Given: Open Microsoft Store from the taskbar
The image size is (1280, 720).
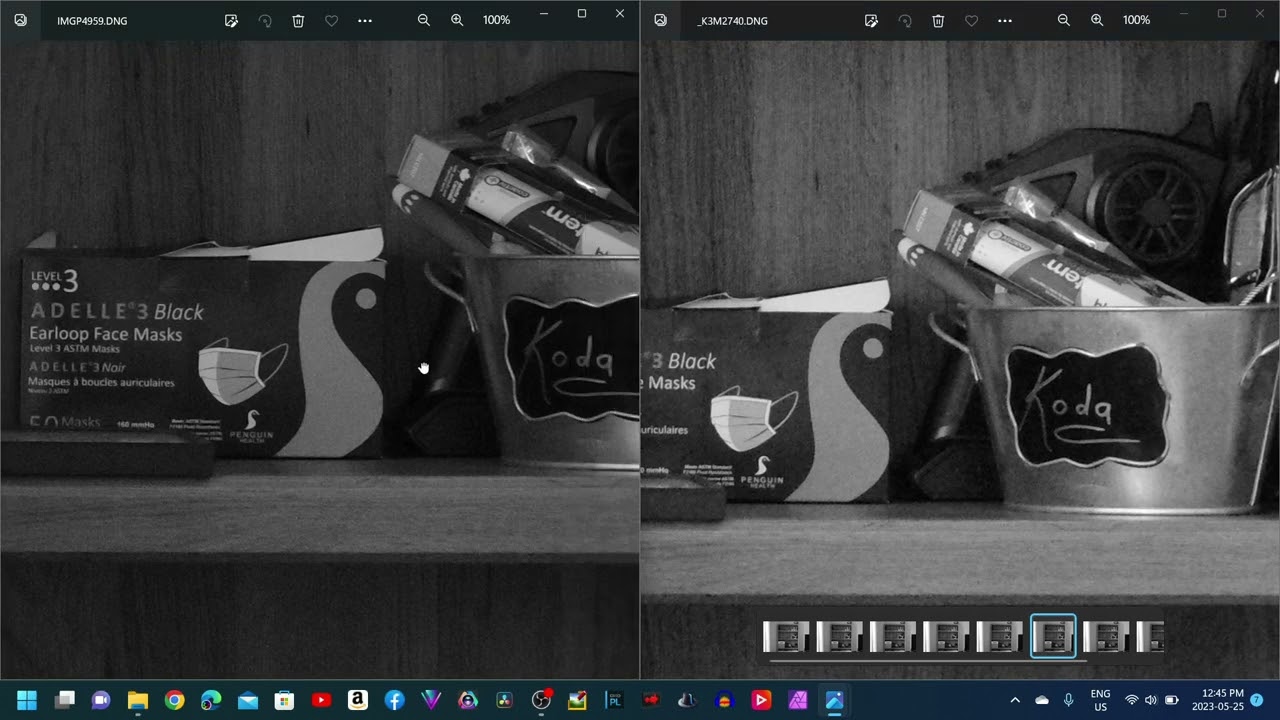Looking at the screenshot, I should coord(284,700).
